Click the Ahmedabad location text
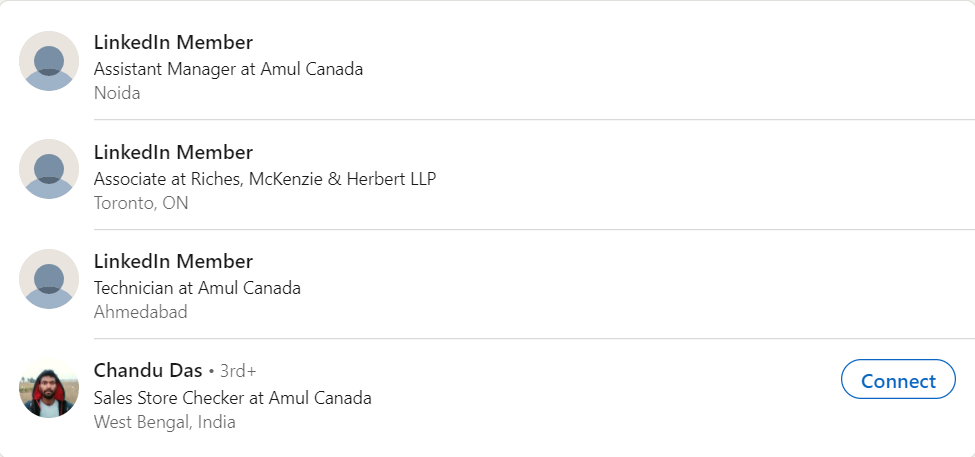Image resolution: width=975 pixels, height=457 pixels. tap(140, 312)
